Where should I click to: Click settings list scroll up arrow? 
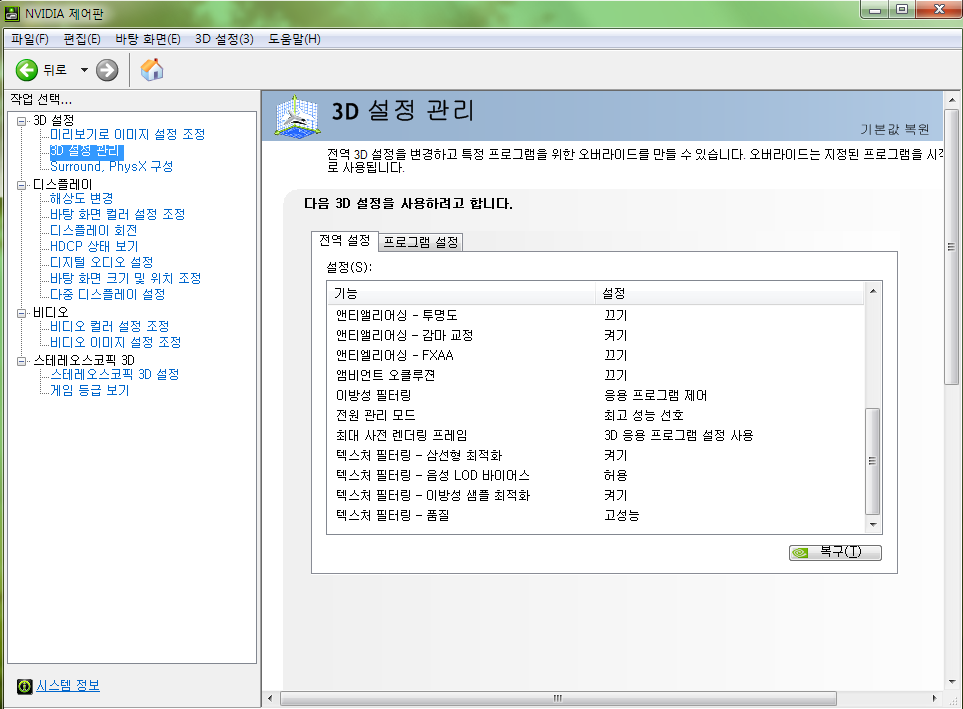pos(872,291)
